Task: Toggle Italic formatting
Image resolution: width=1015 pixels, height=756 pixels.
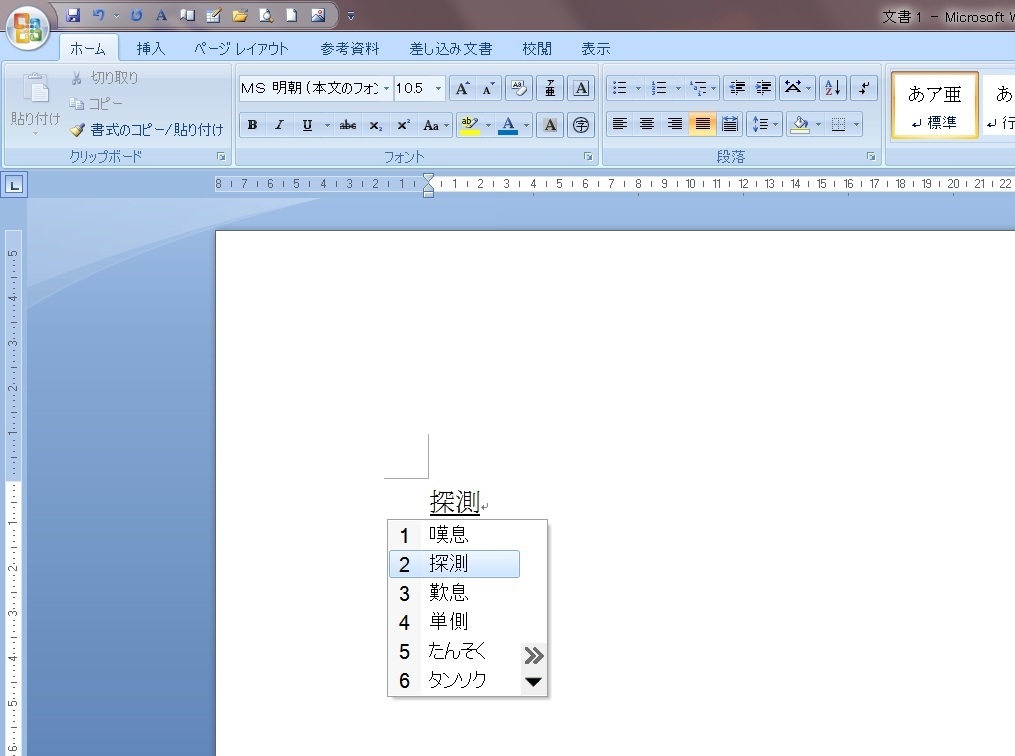Action: coord(279,125)
